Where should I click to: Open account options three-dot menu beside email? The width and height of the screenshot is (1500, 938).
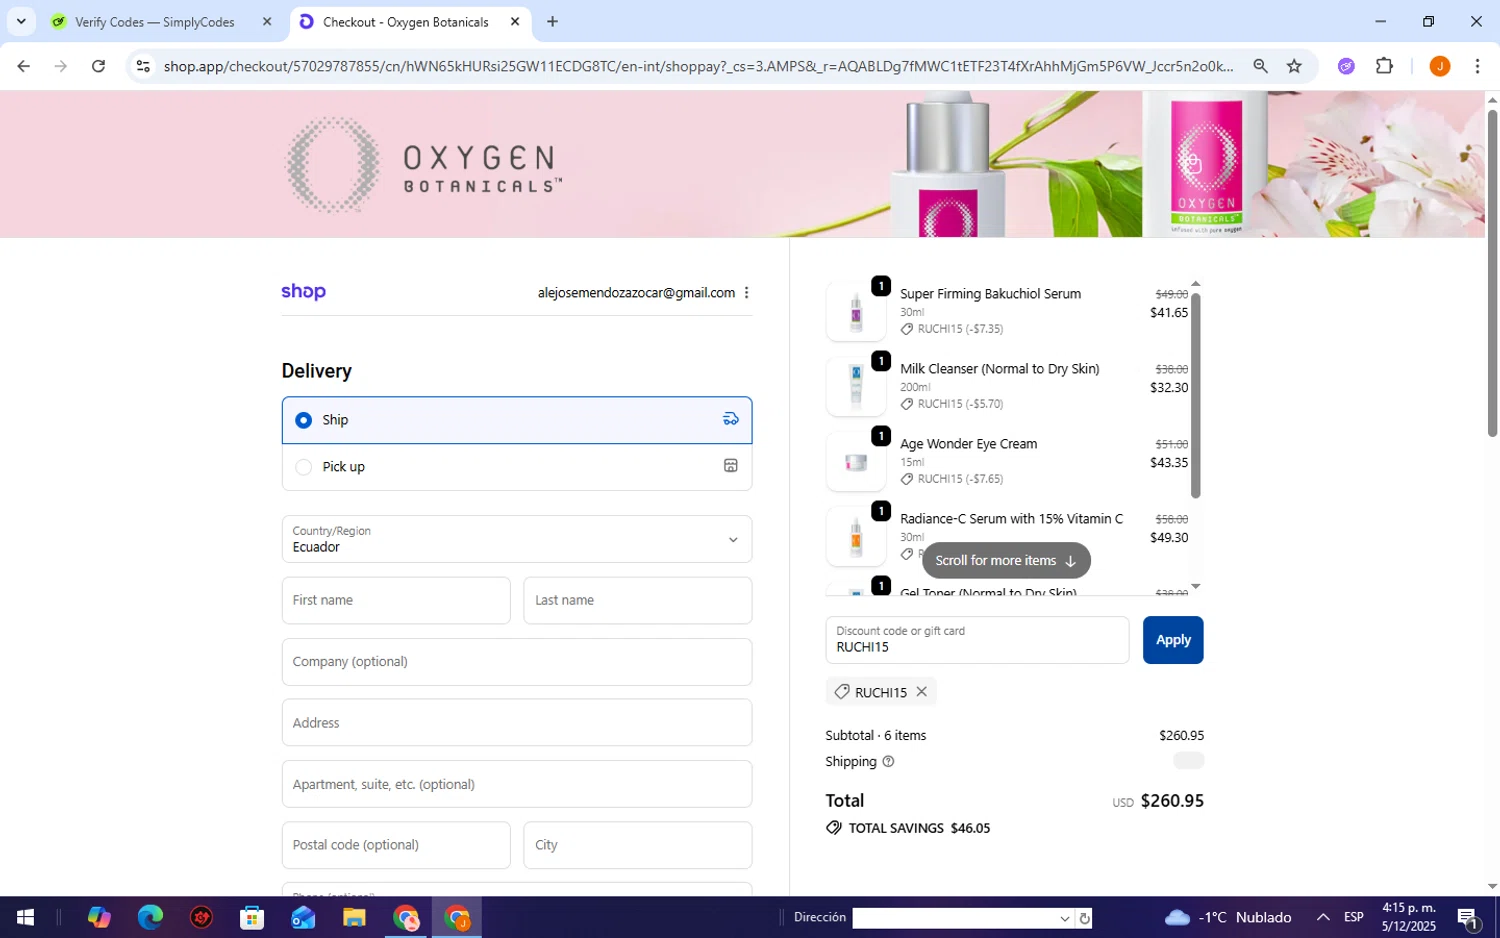click(746, 293)
